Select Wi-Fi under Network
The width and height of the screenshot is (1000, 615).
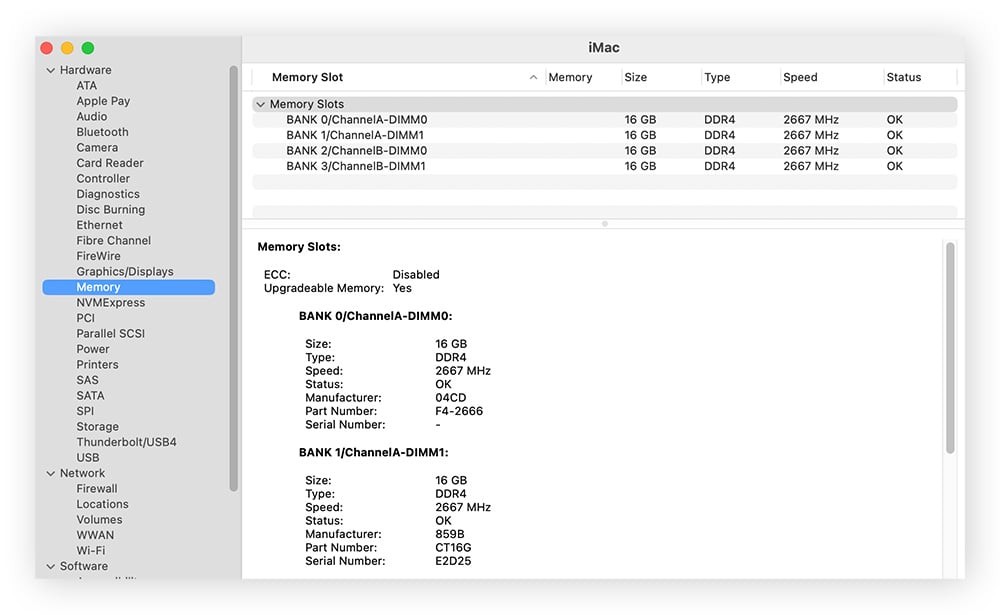pos(91,551)
